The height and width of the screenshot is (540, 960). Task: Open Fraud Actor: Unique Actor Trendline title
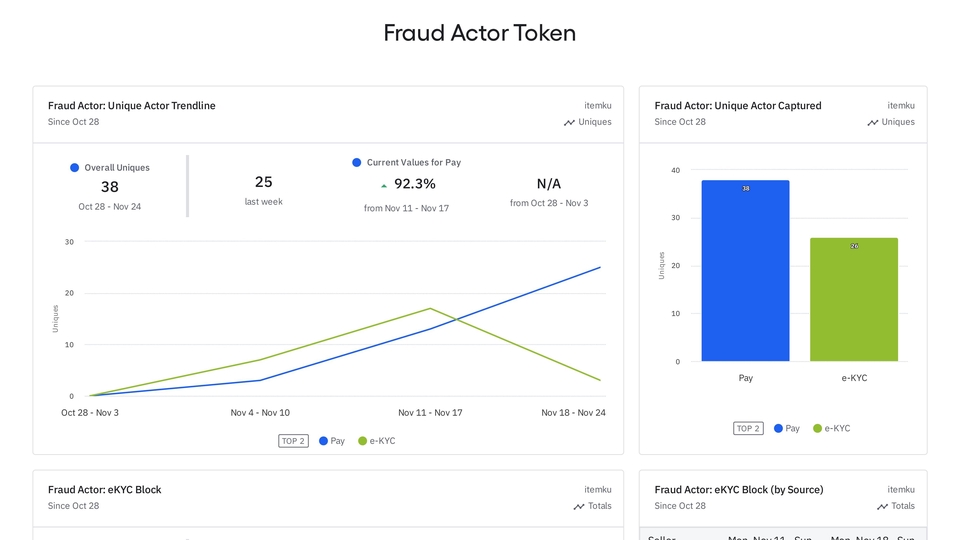pyautogui.click(x=131, y=106)
